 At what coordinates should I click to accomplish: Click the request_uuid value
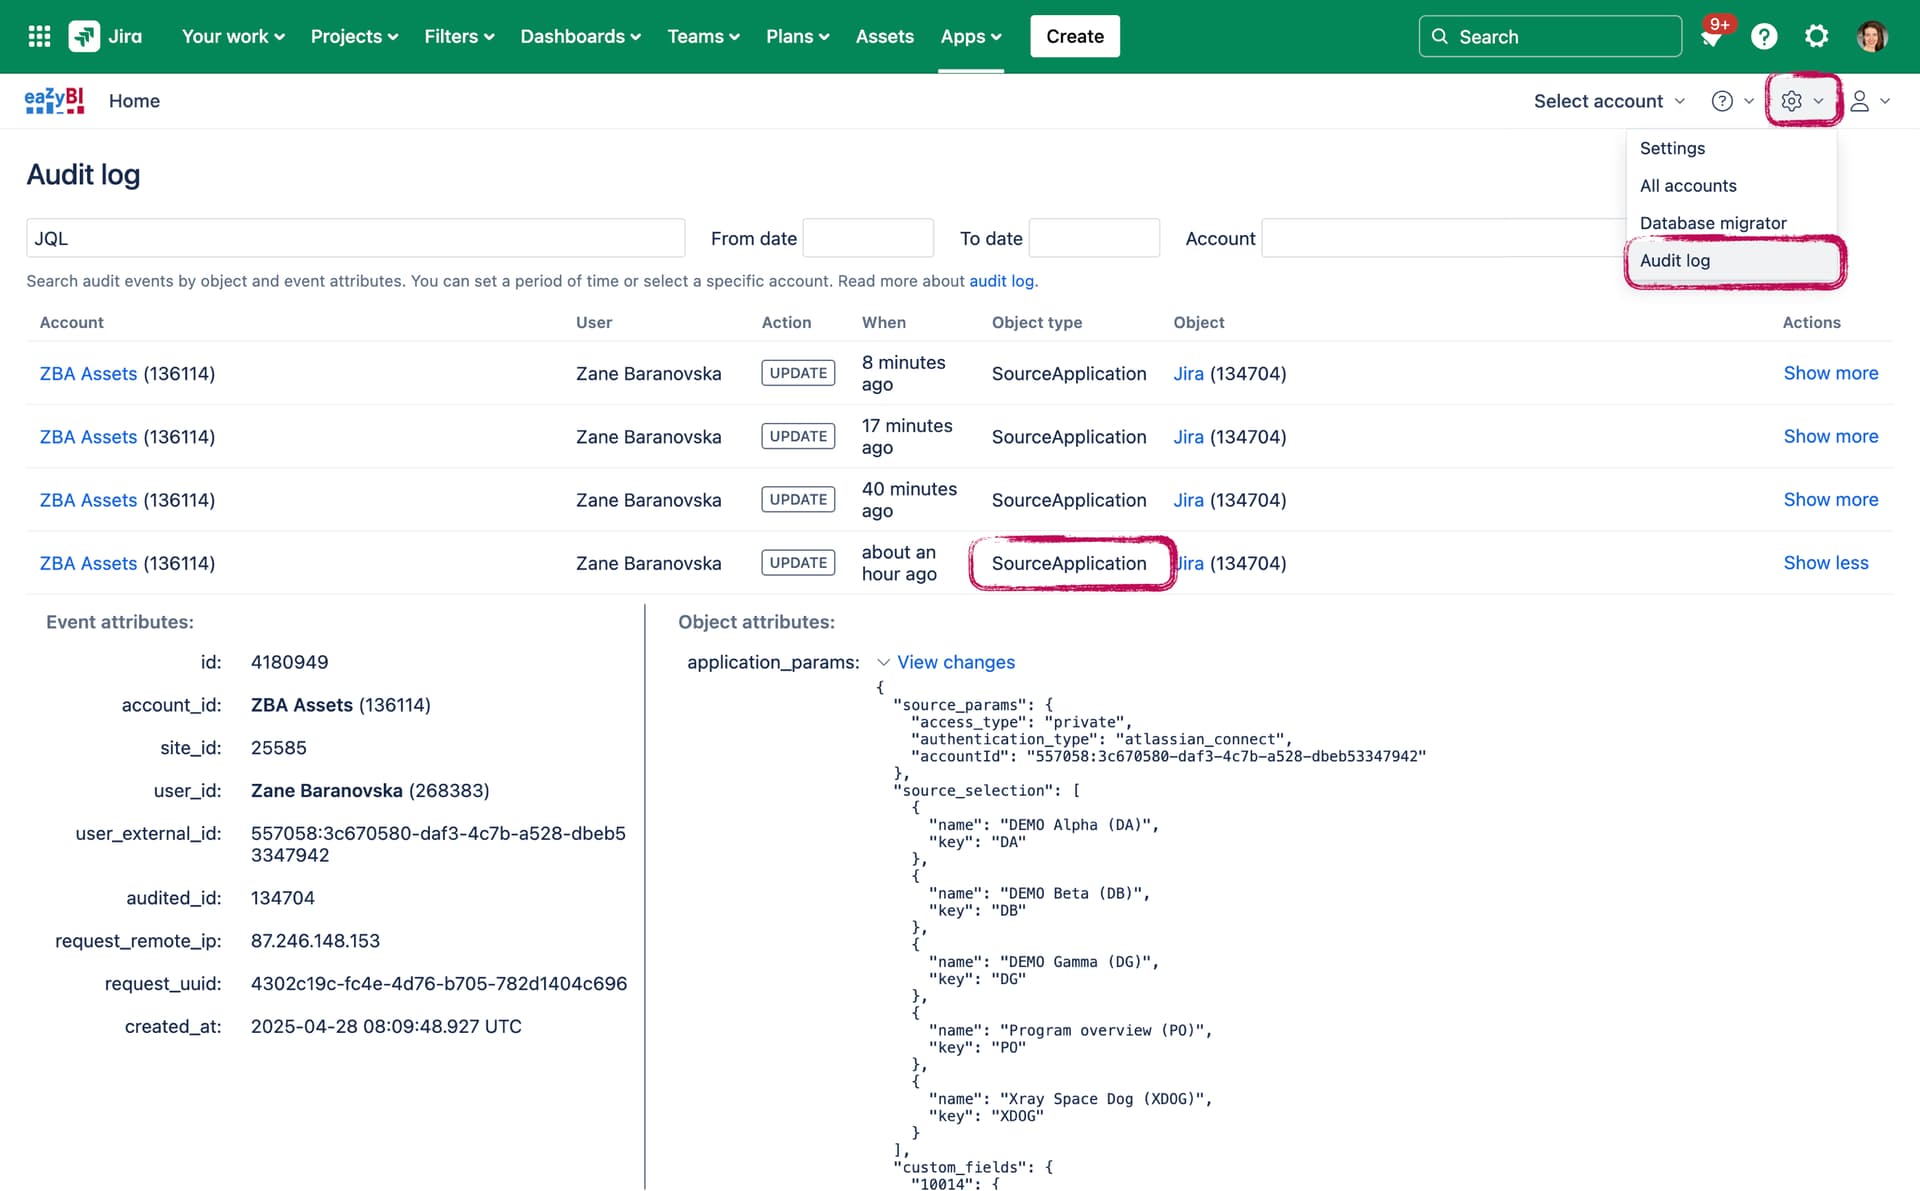point(439,984)
